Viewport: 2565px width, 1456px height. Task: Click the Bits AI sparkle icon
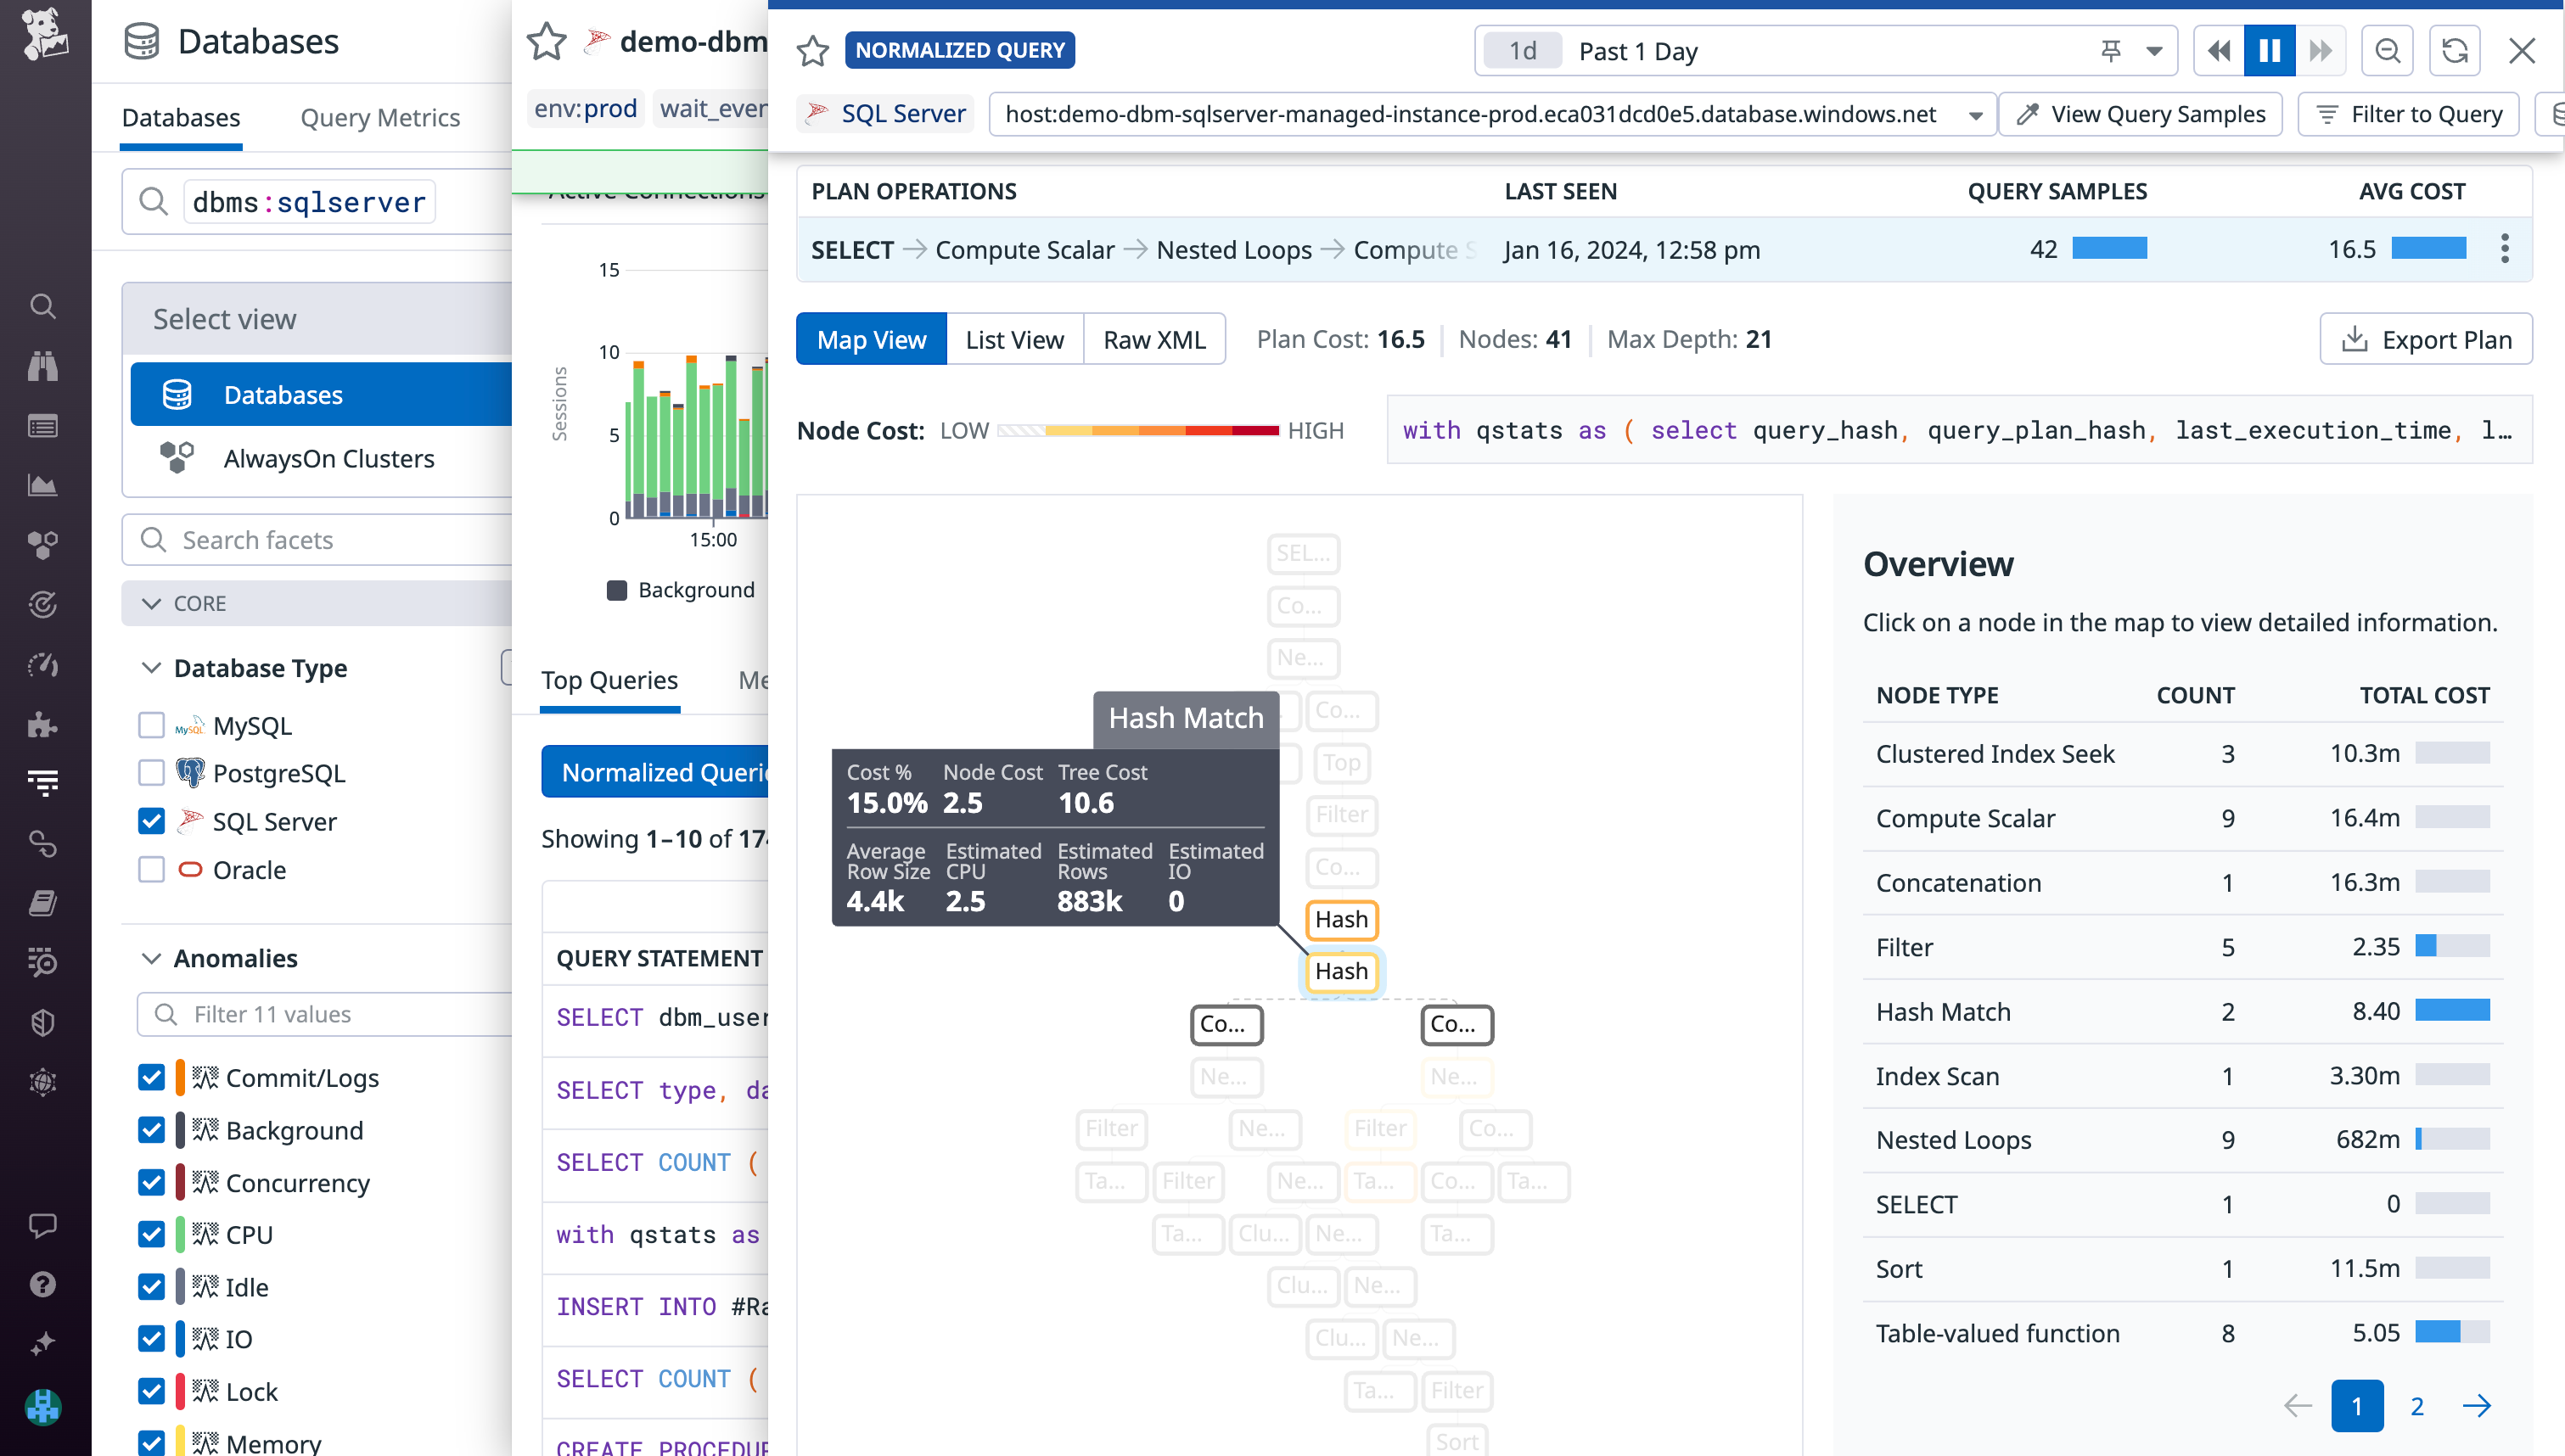[x=43, y=1343]
